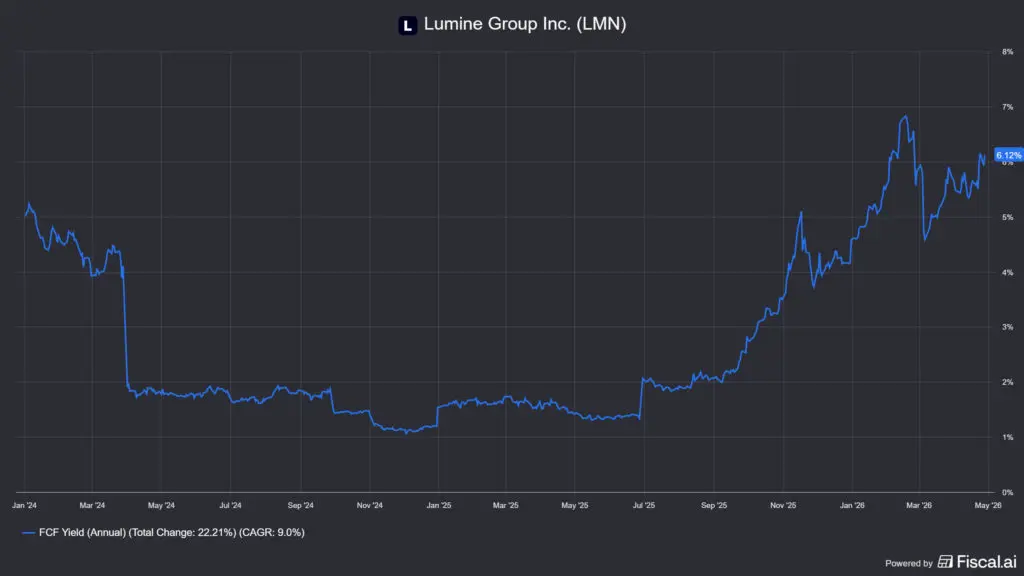This screenshot has height=576, width=1024.
Task: Click the 8% y-axis label
Action: tap(1008, 52)
